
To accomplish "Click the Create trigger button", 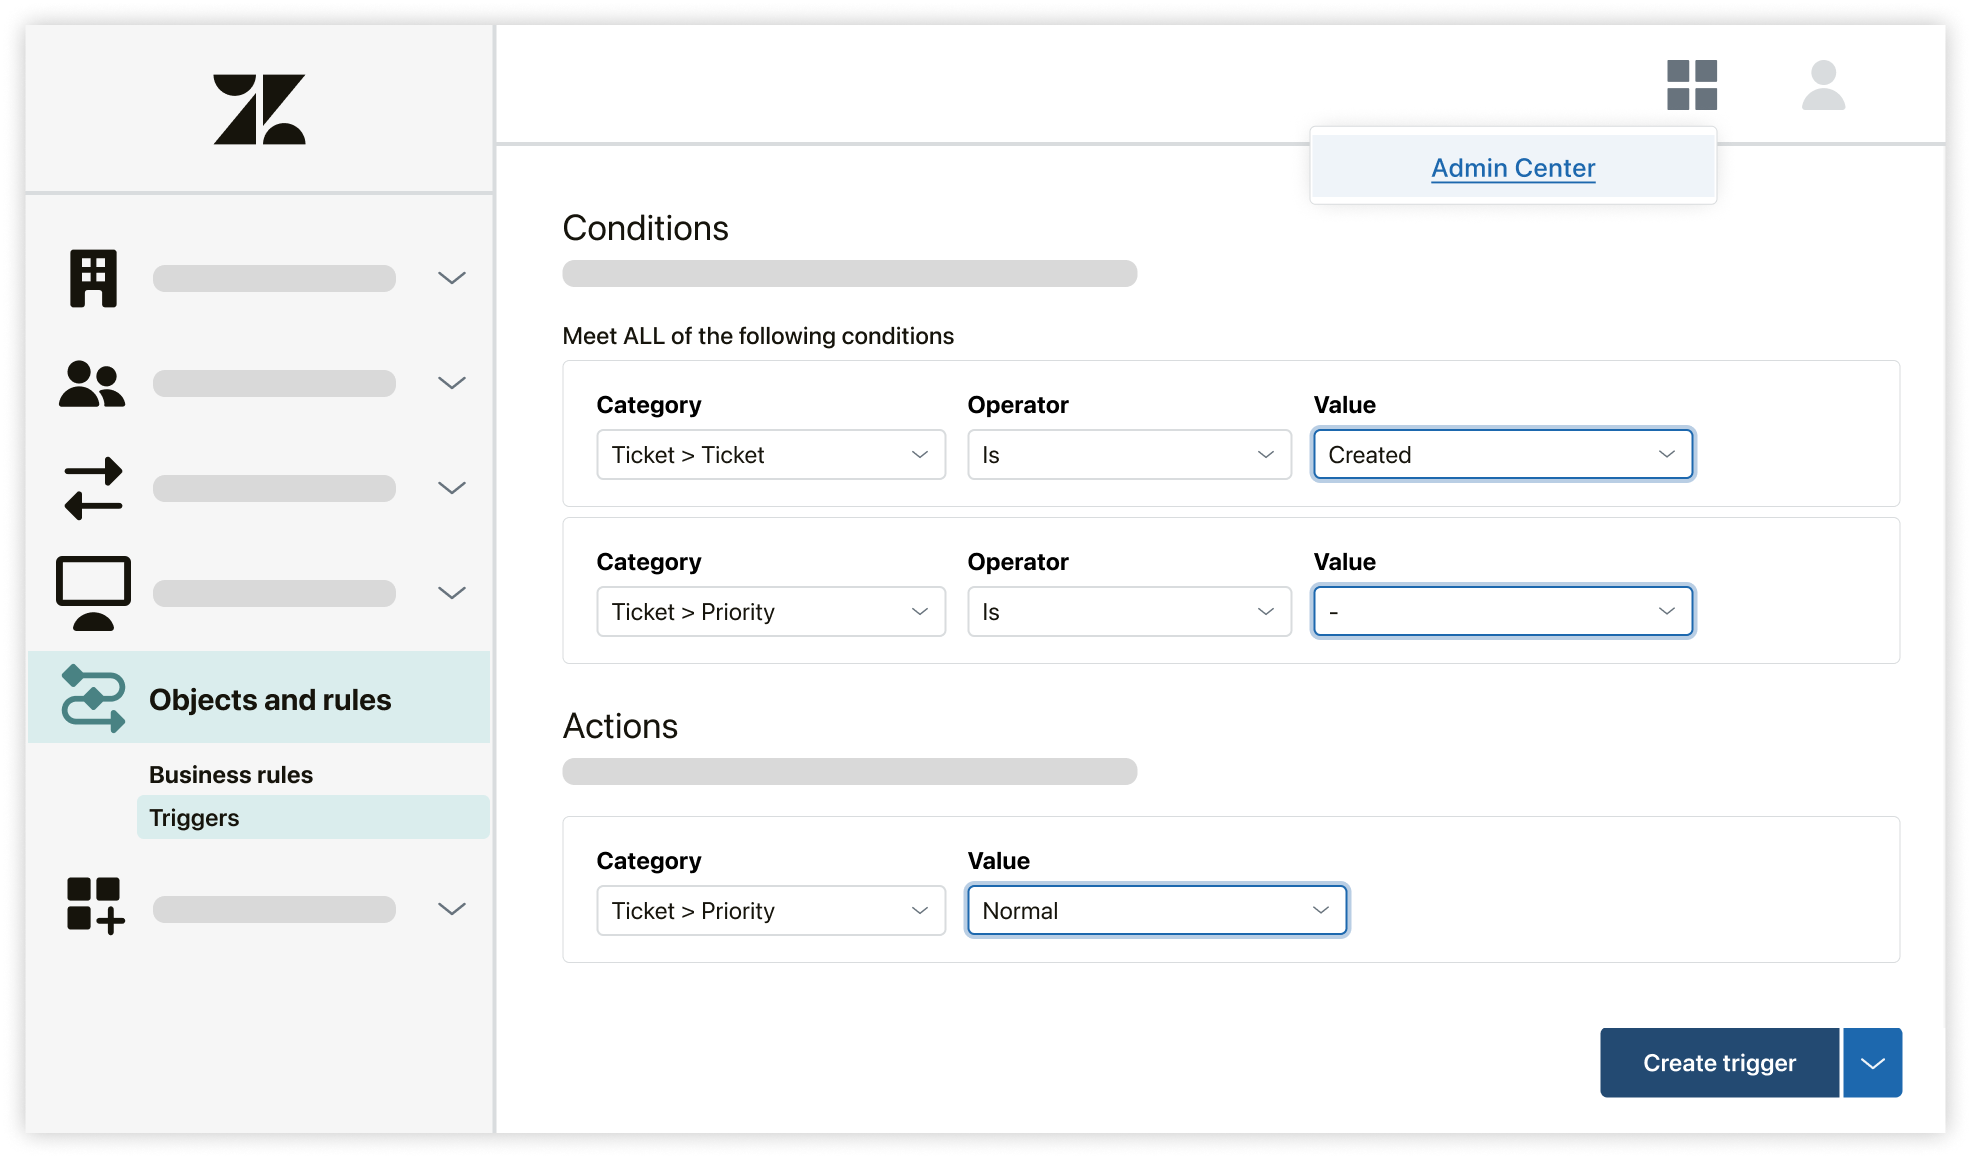I will tap(1722, 1062).
